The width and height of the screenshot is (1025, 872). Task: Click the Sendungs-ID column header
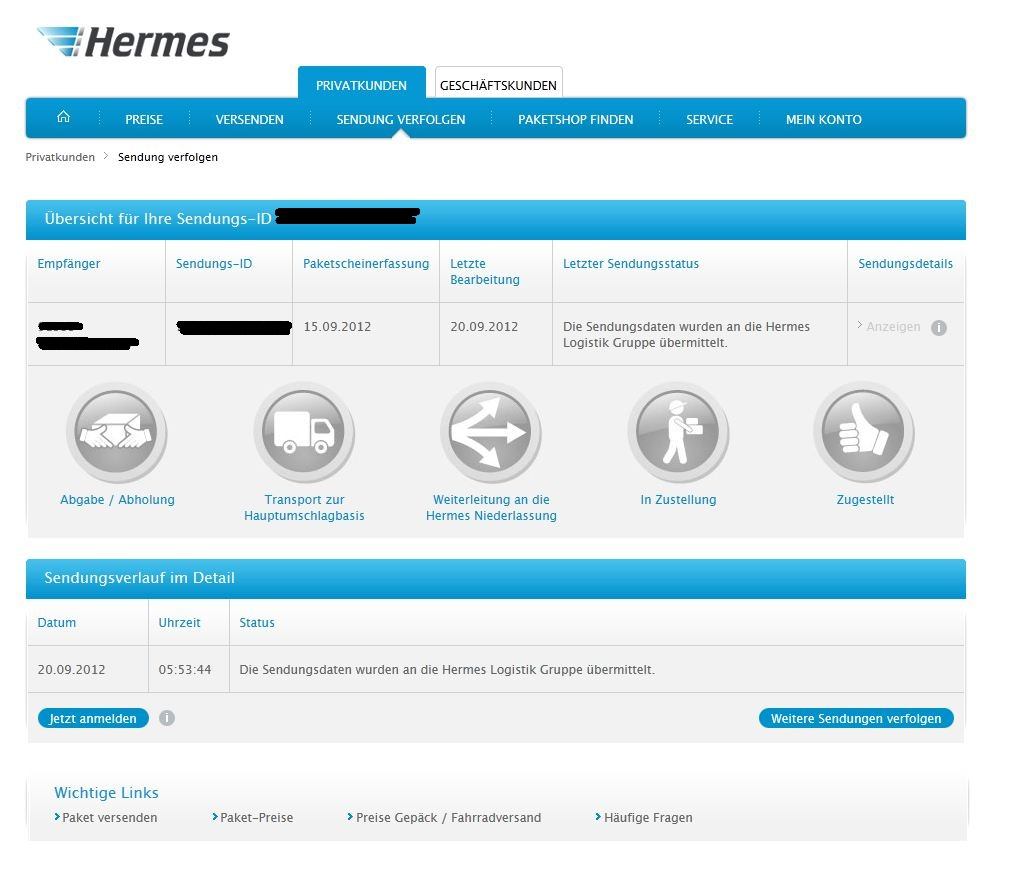pyautogui.click(x=214, y=263)
